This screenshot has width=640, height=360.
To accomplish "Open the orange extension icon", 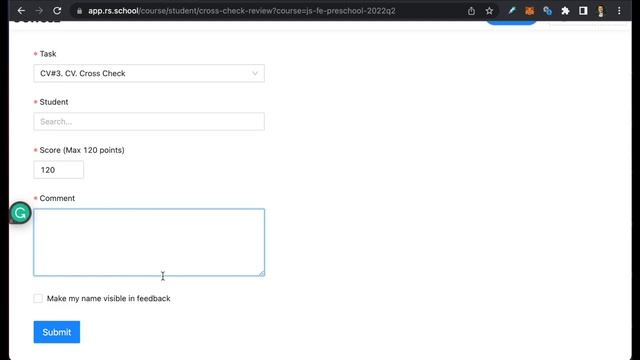I will click(x=529, y=11).
